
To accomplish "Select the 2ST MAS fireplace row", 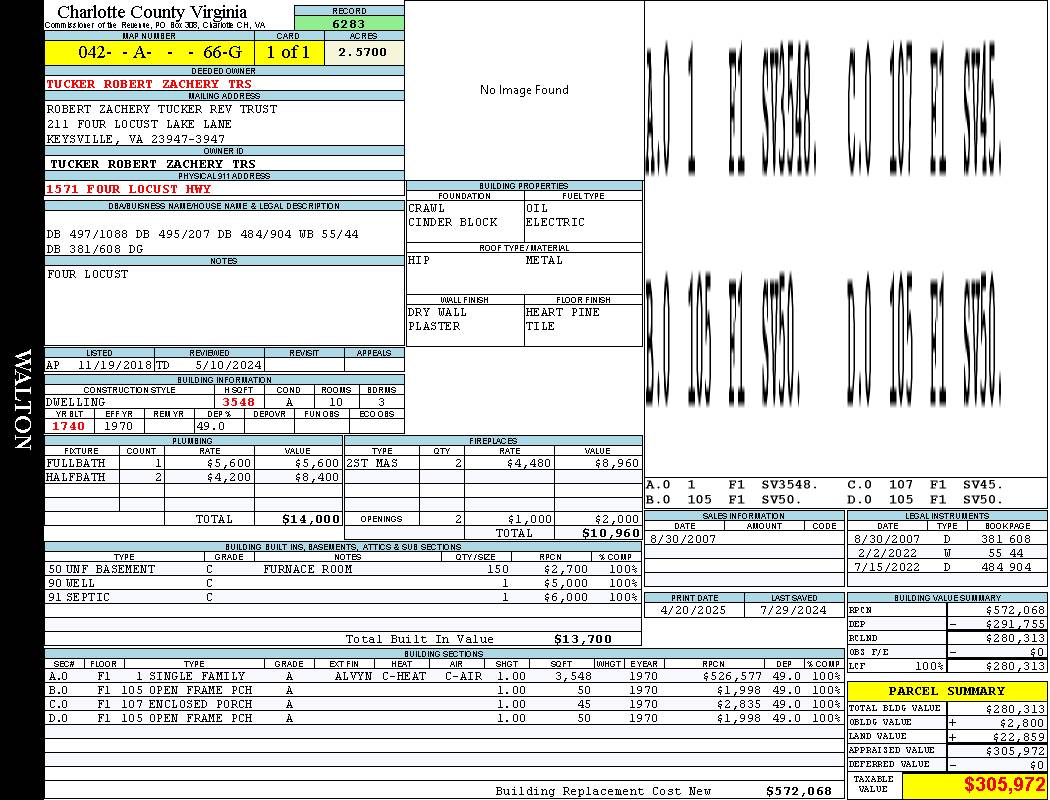I will point(494,463).
